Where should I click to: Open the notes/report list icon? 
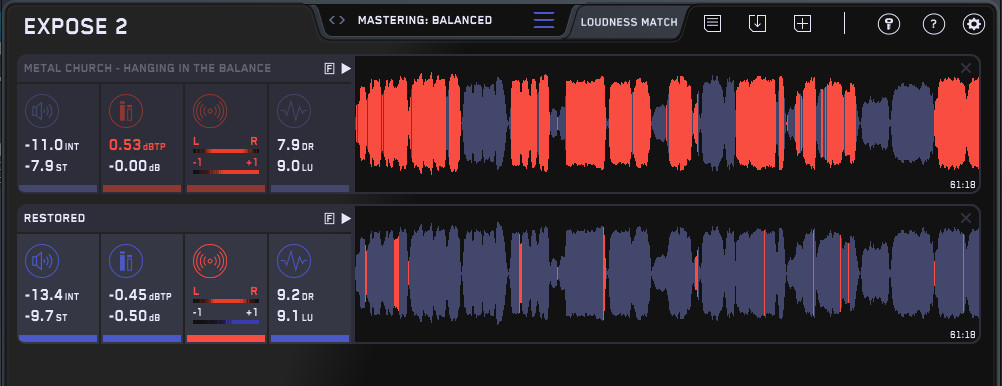pyautogui.click(x=713, y=24)
